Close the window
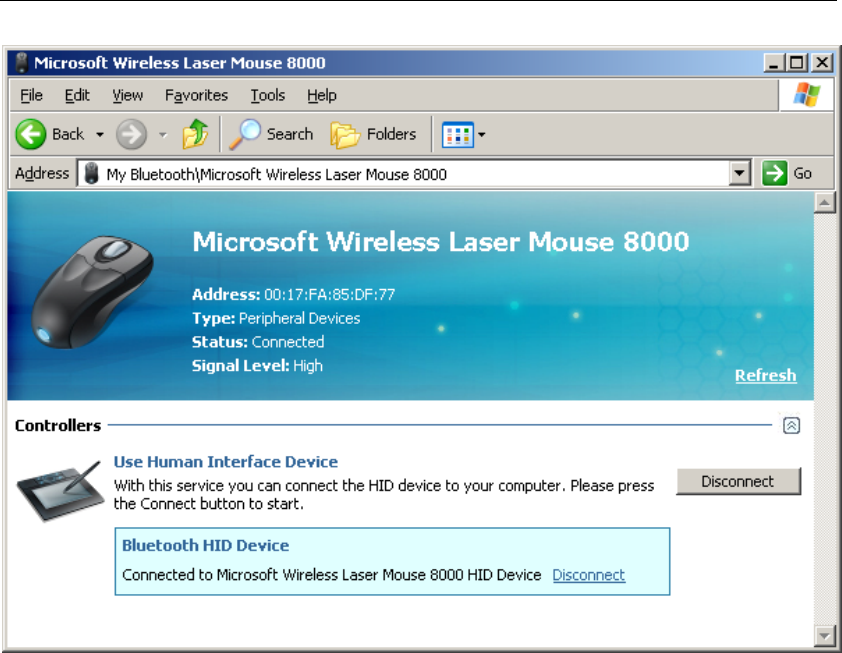This screenshot has width=842, height=653. pos(822,63)
